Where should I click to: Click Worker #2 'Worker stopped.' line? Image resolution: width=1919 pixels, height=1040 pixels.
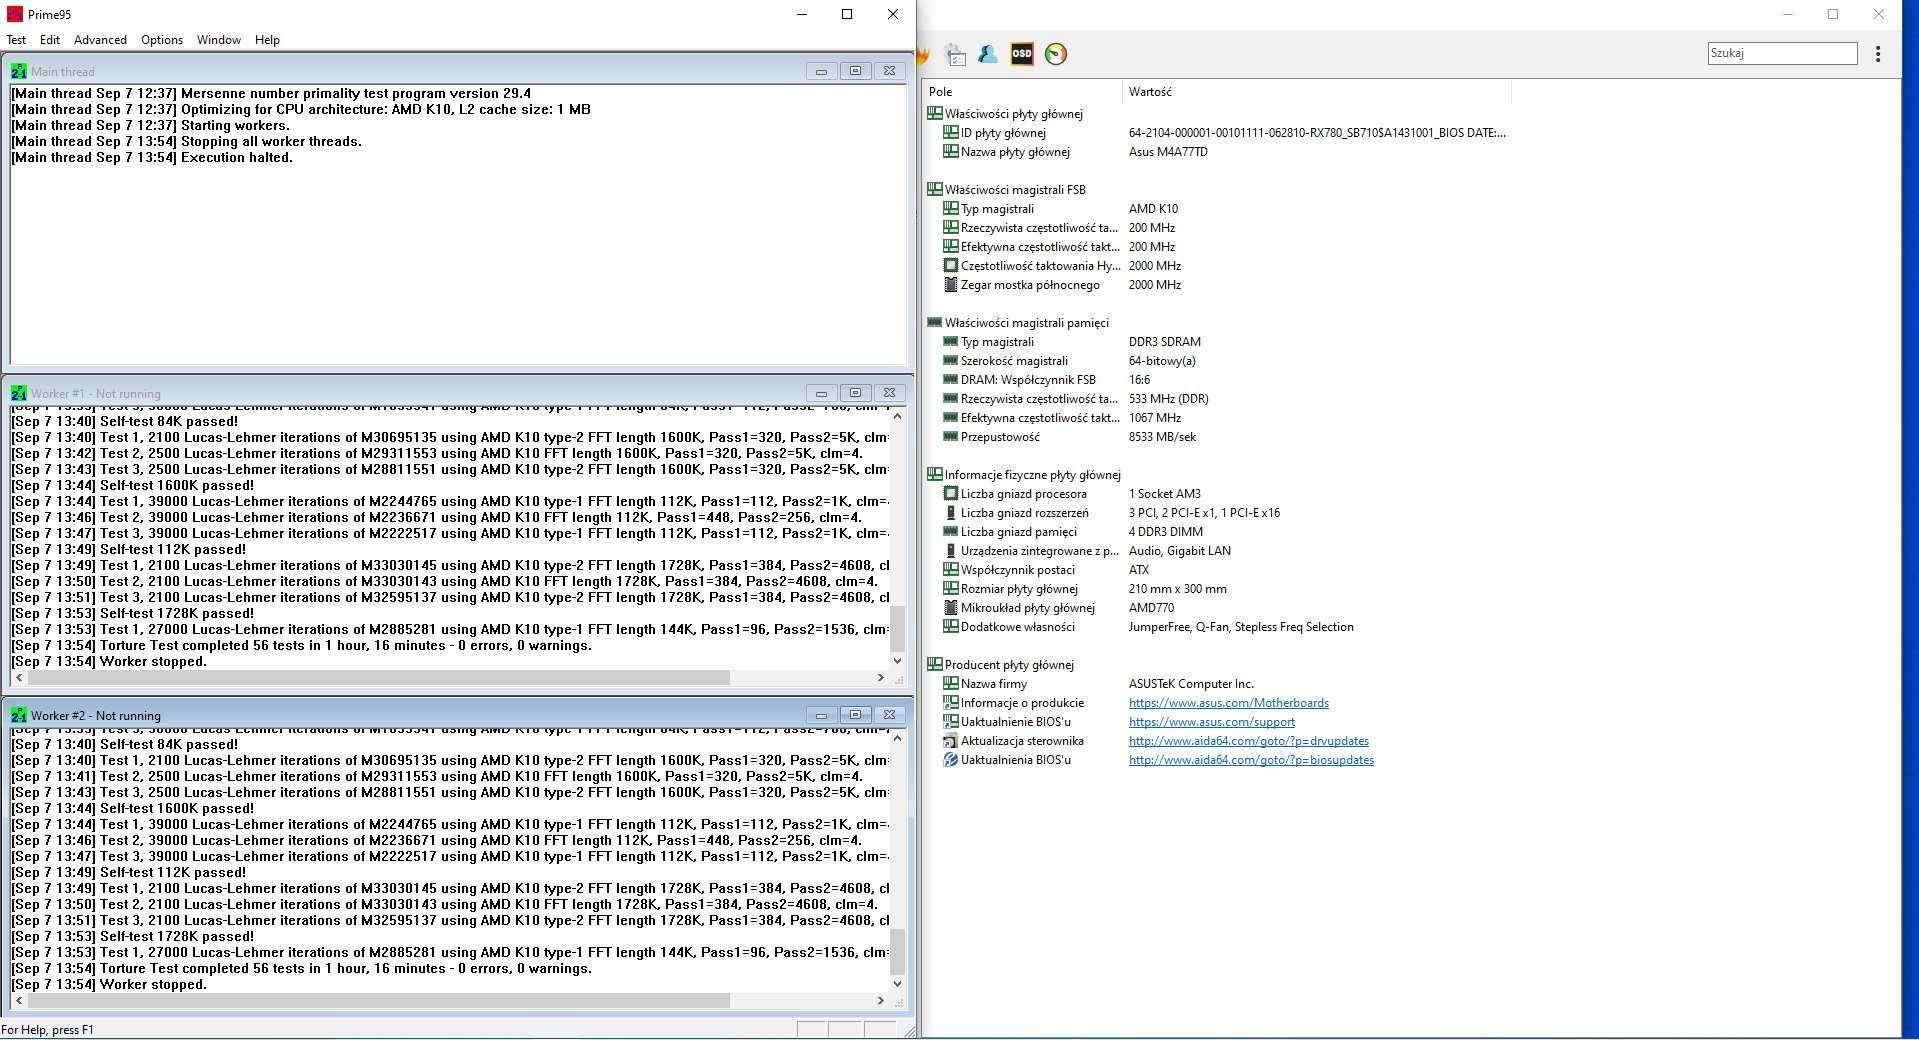(109, 985)
